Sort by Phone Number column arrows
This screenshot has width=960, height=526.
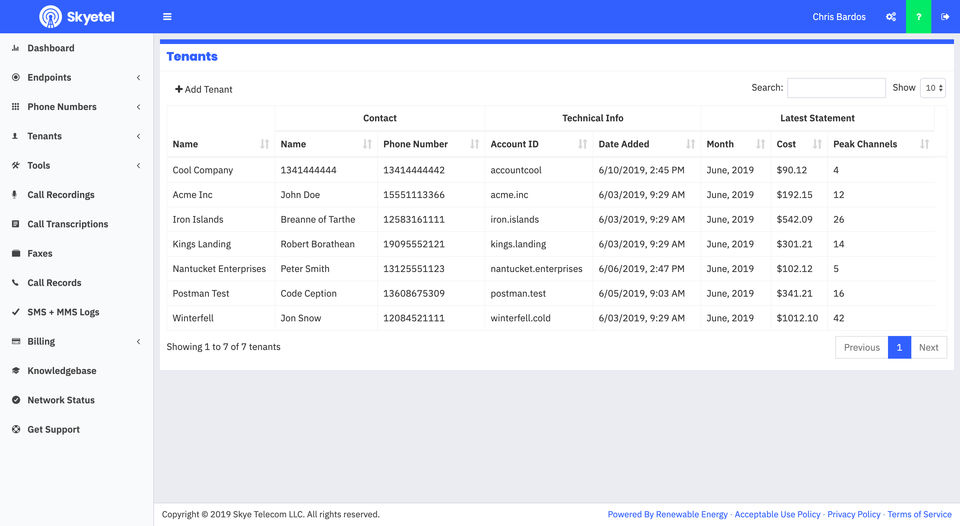point(474,144)
